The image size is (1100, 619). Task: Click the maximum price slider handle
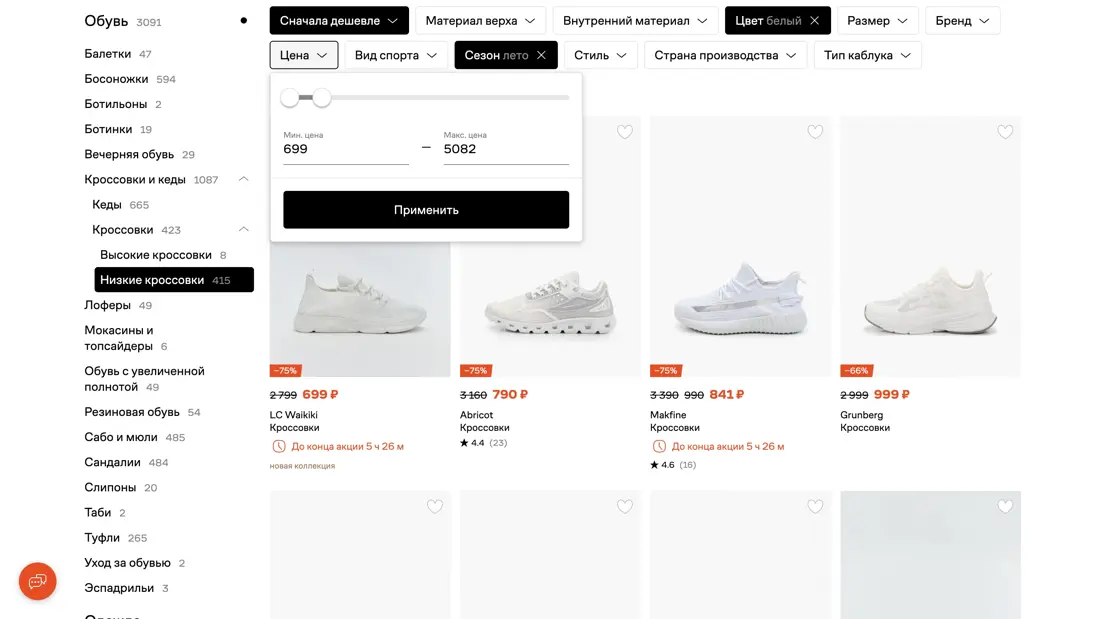point(322,98)
